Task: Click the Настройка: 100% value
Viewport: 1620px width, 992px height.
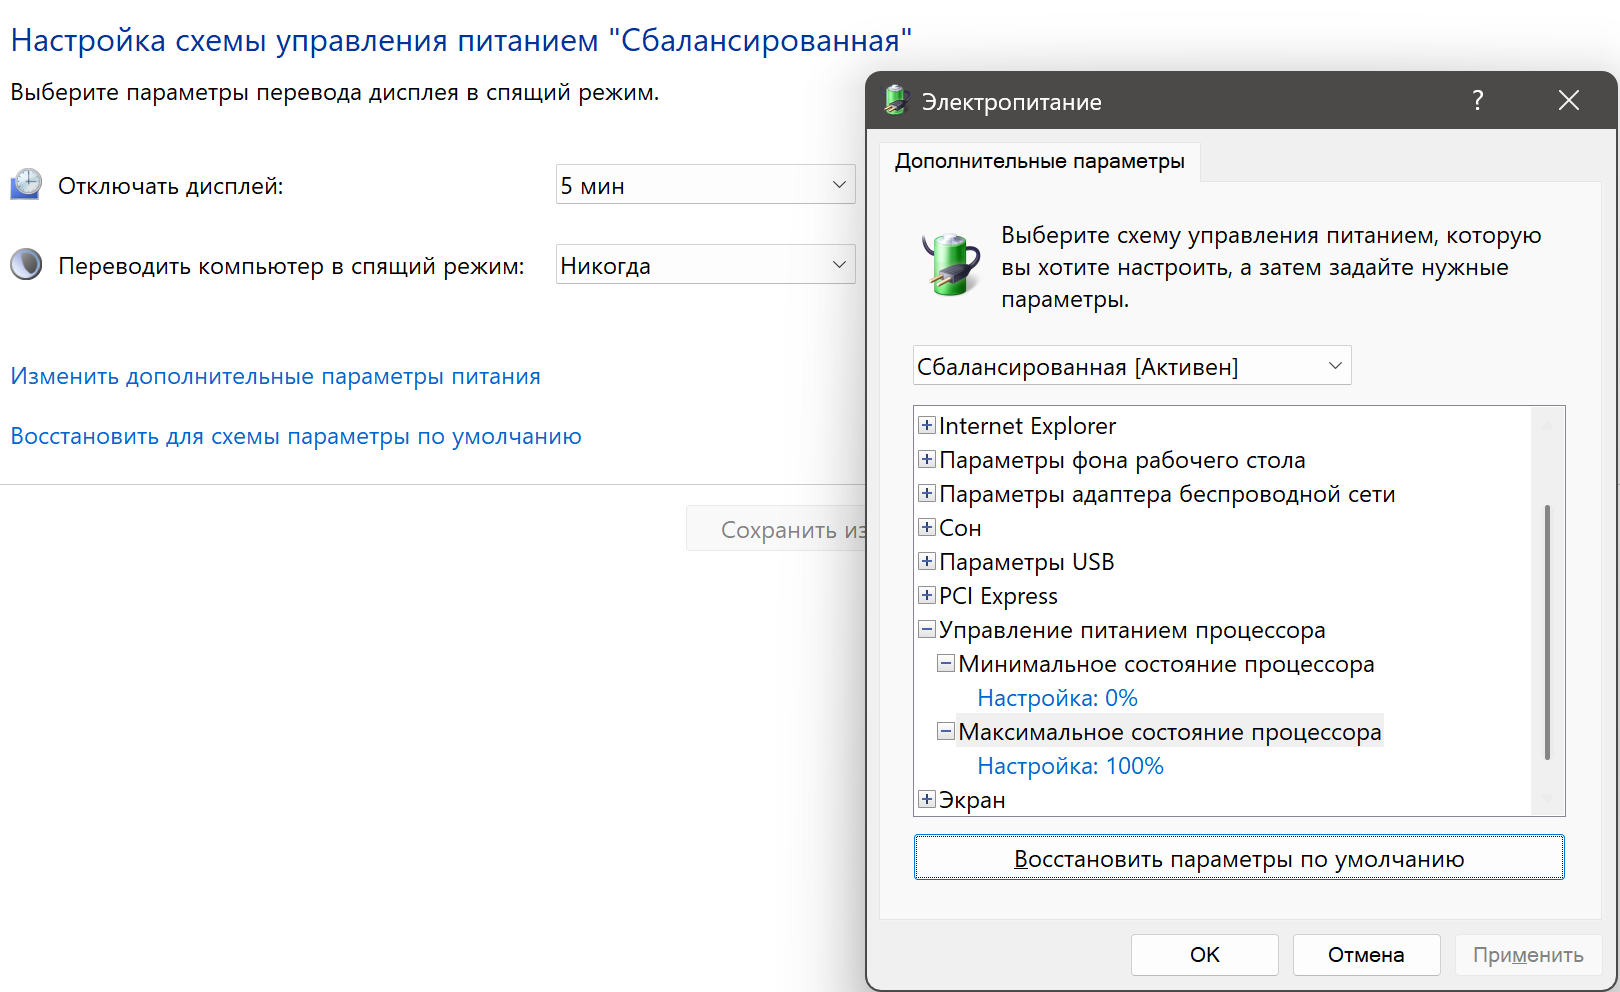Action: point(1070,767)
